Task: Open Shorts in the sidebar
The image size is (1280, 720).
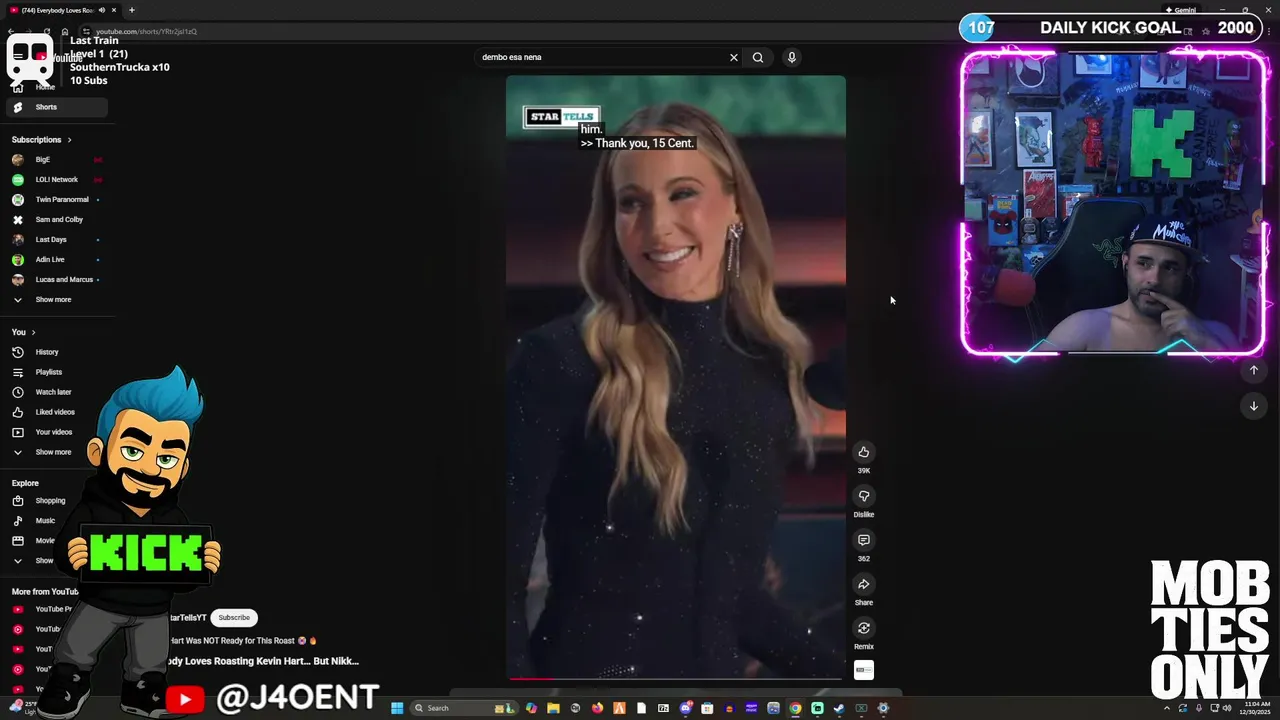Action: click(x=56, y=107)
